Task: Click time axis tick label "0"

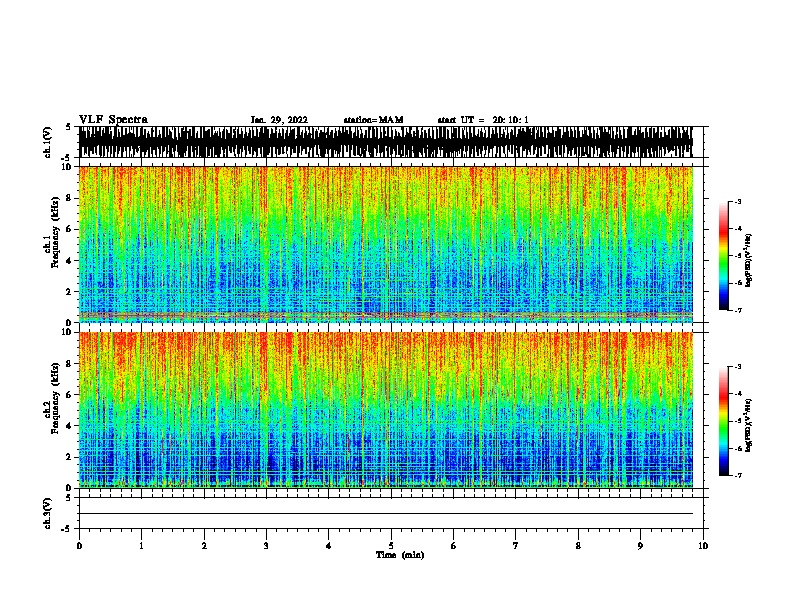Action: [79, 546]
